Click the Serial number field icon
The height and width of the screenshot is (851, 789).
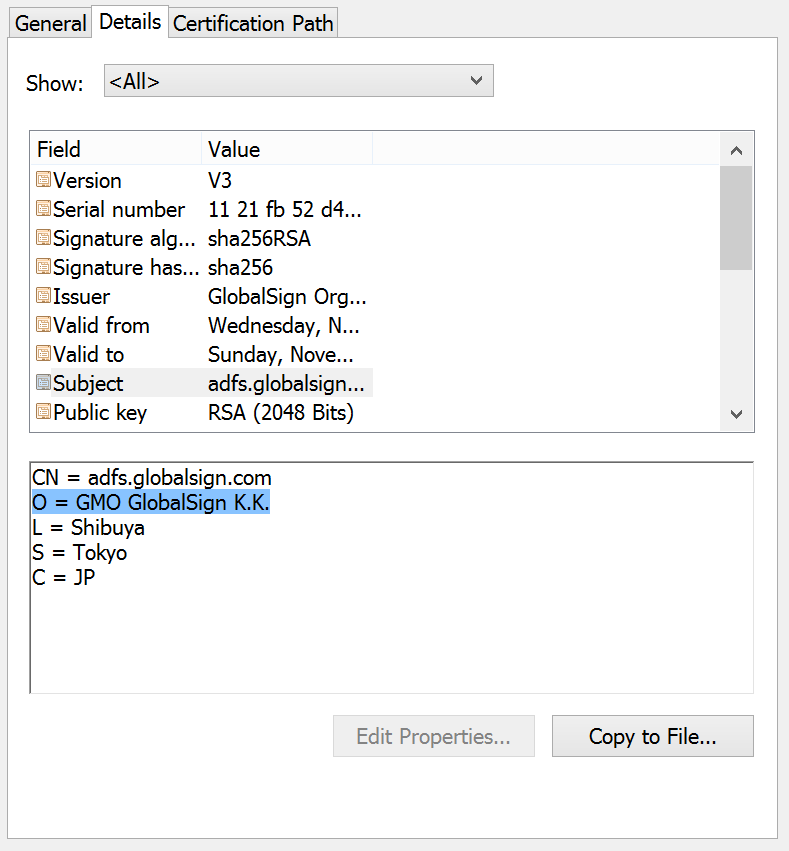(43, 210)
